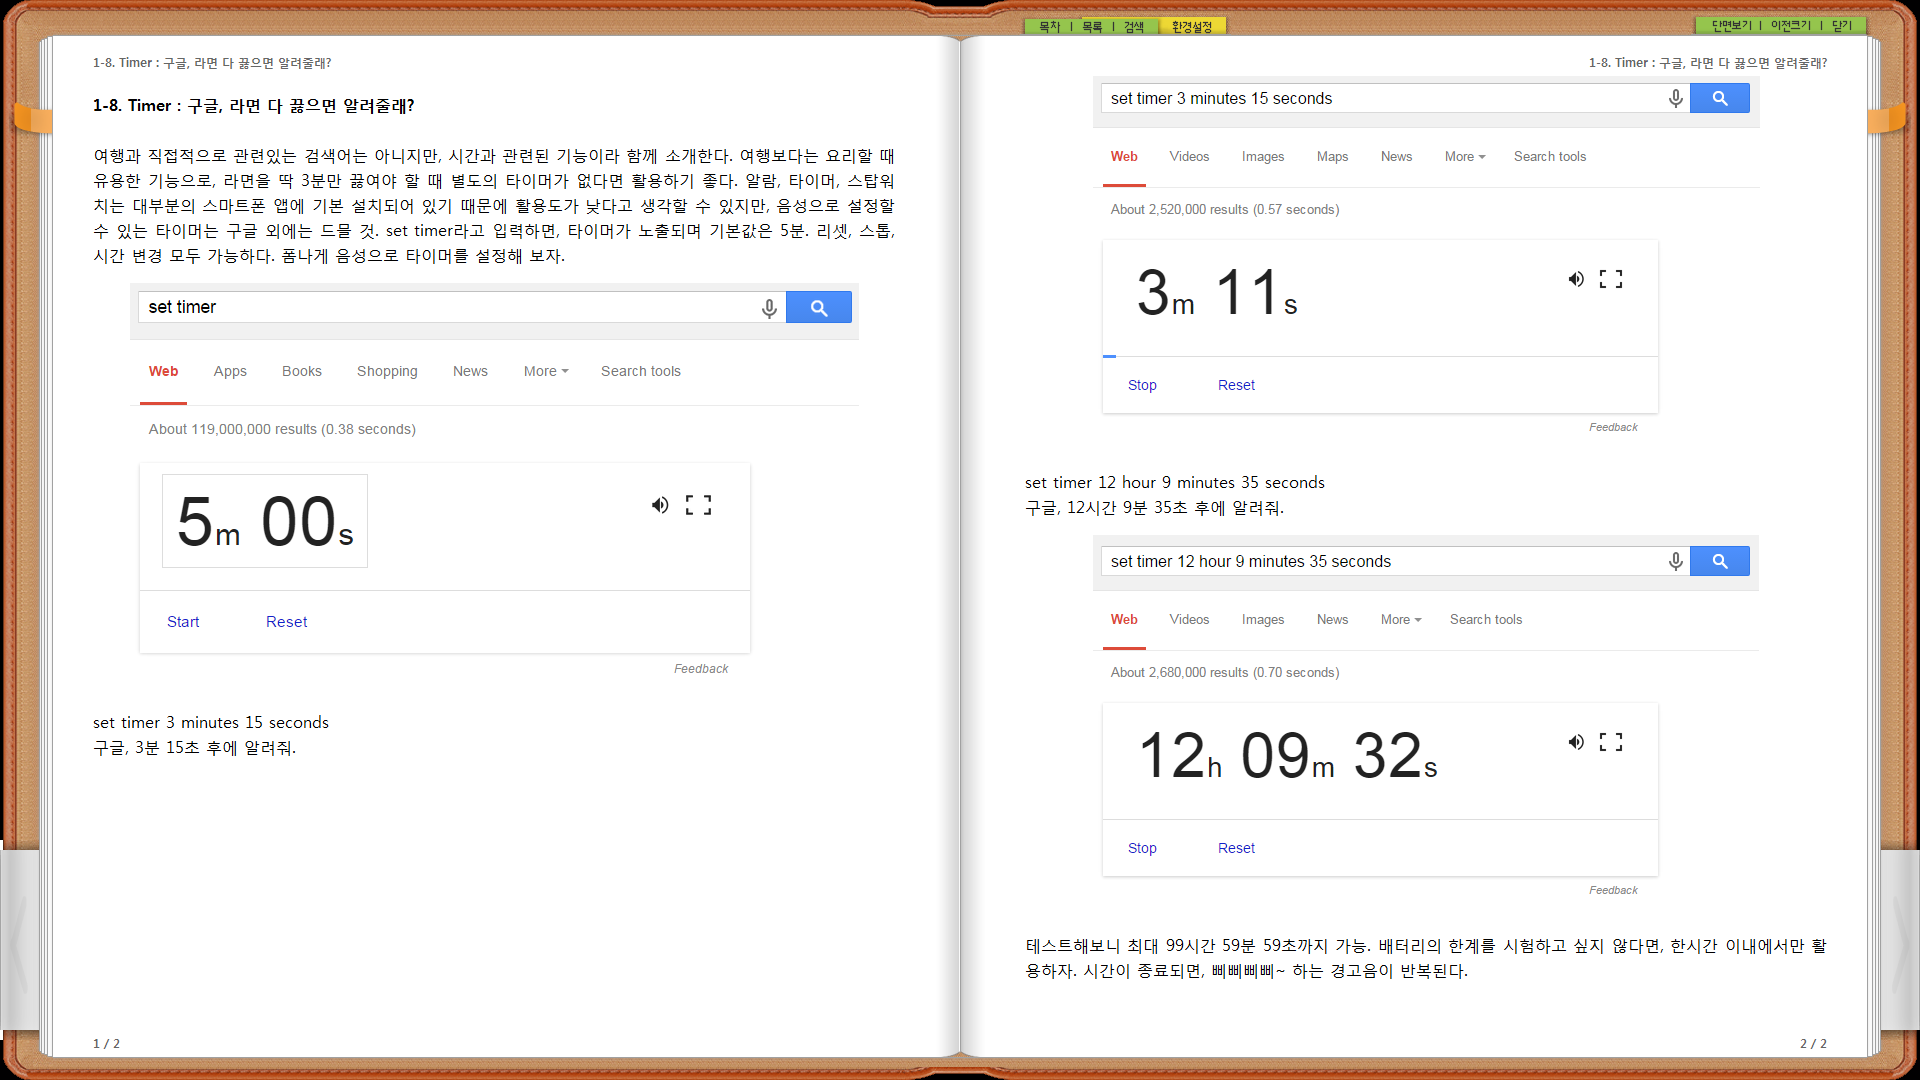Select the Web tab under the '12 hour' timer search

pos(1124,620)
